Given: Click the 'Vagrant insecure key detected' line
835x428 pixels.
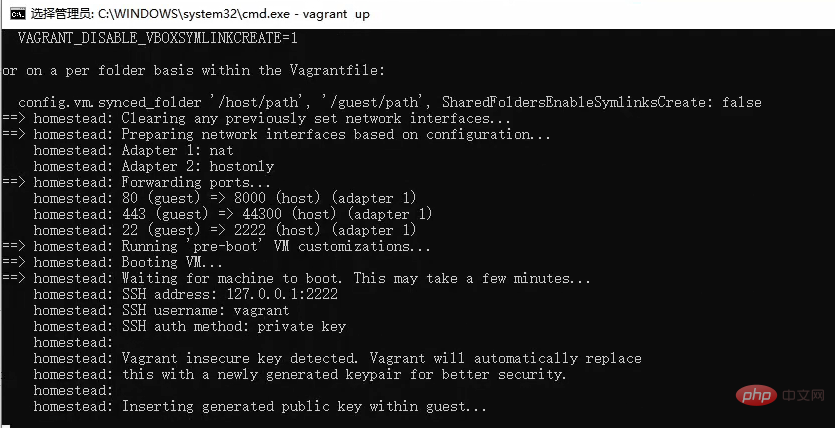Looking at the screenshot, I should [338, 358].
